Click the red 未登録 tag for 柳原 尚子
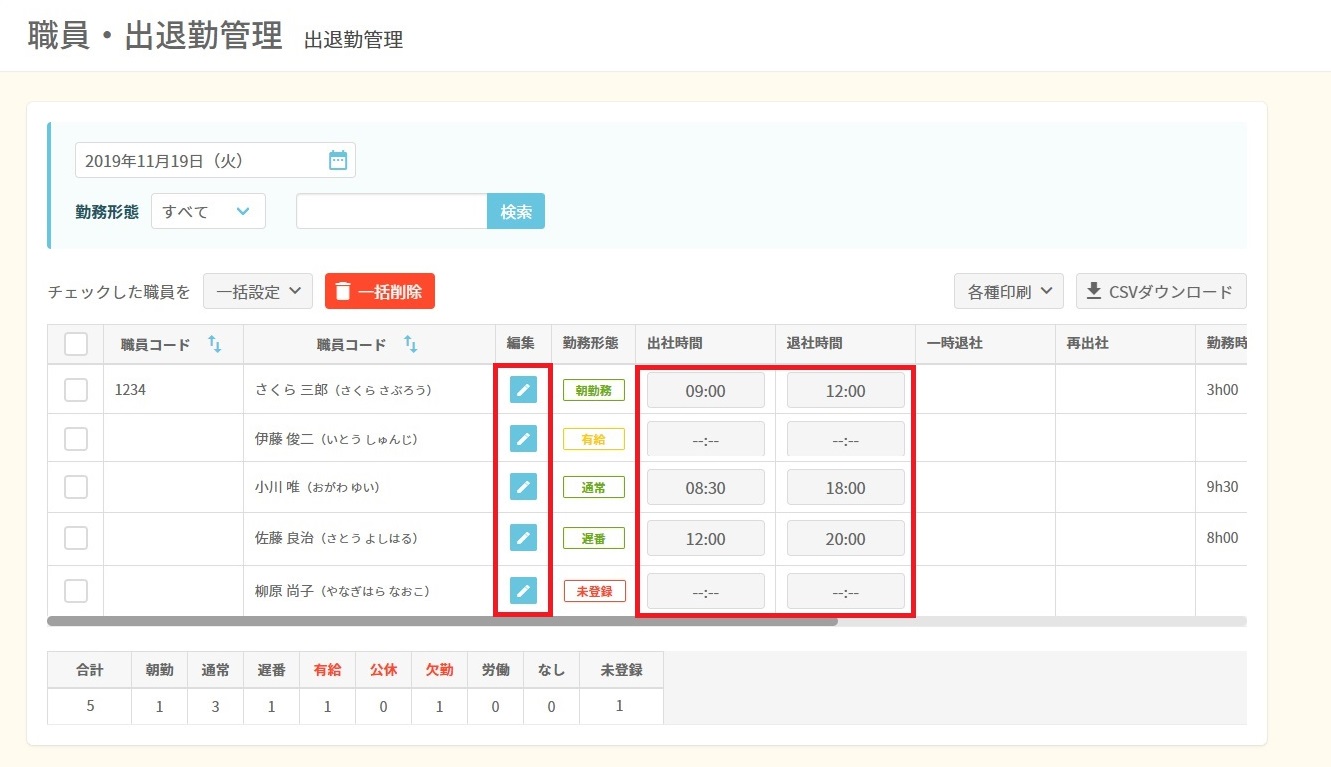 [x=594, y=590]
